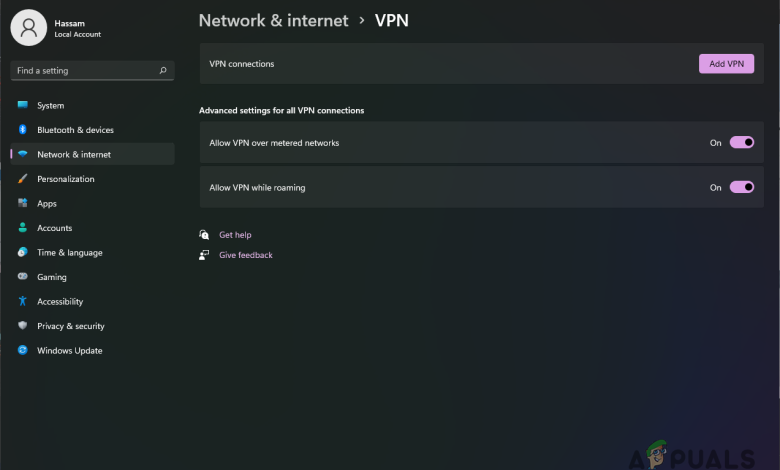Select Network & internet in sidebar

tap(74, 154)
